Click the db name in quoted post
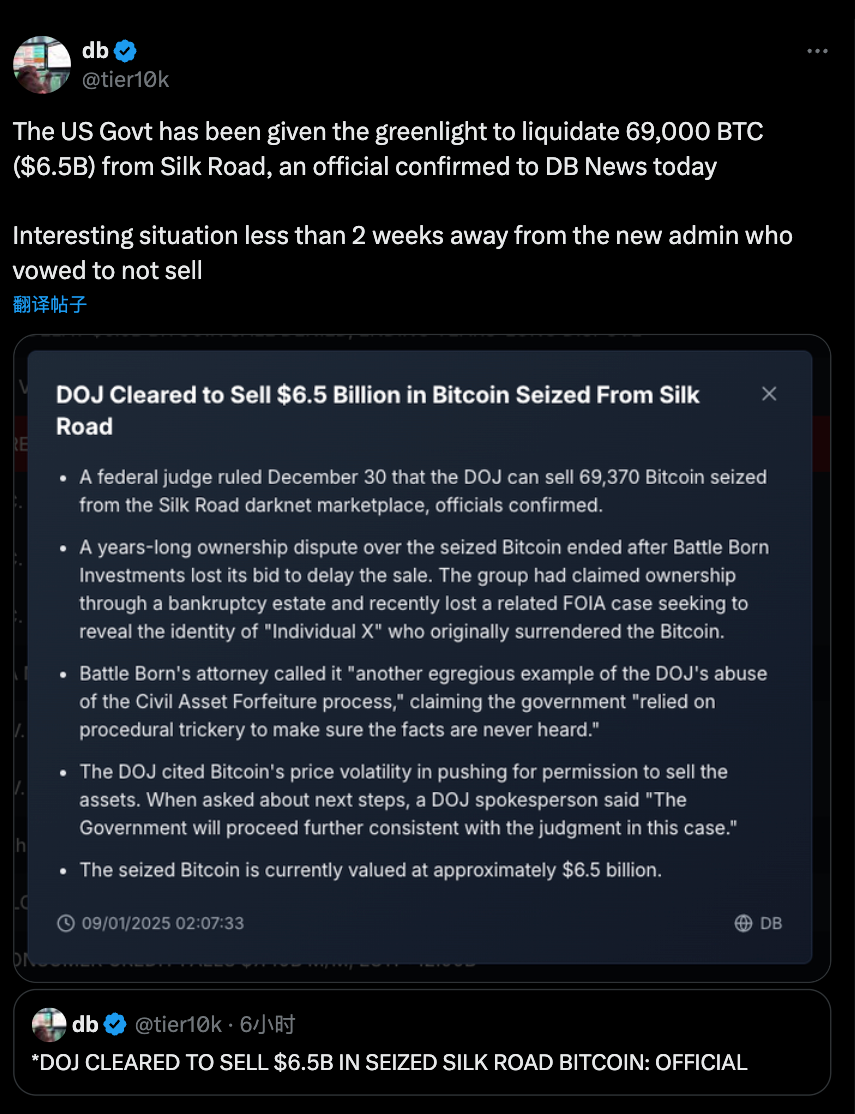The width and height of the screenshot is (855, 1114). [85, 1024]
